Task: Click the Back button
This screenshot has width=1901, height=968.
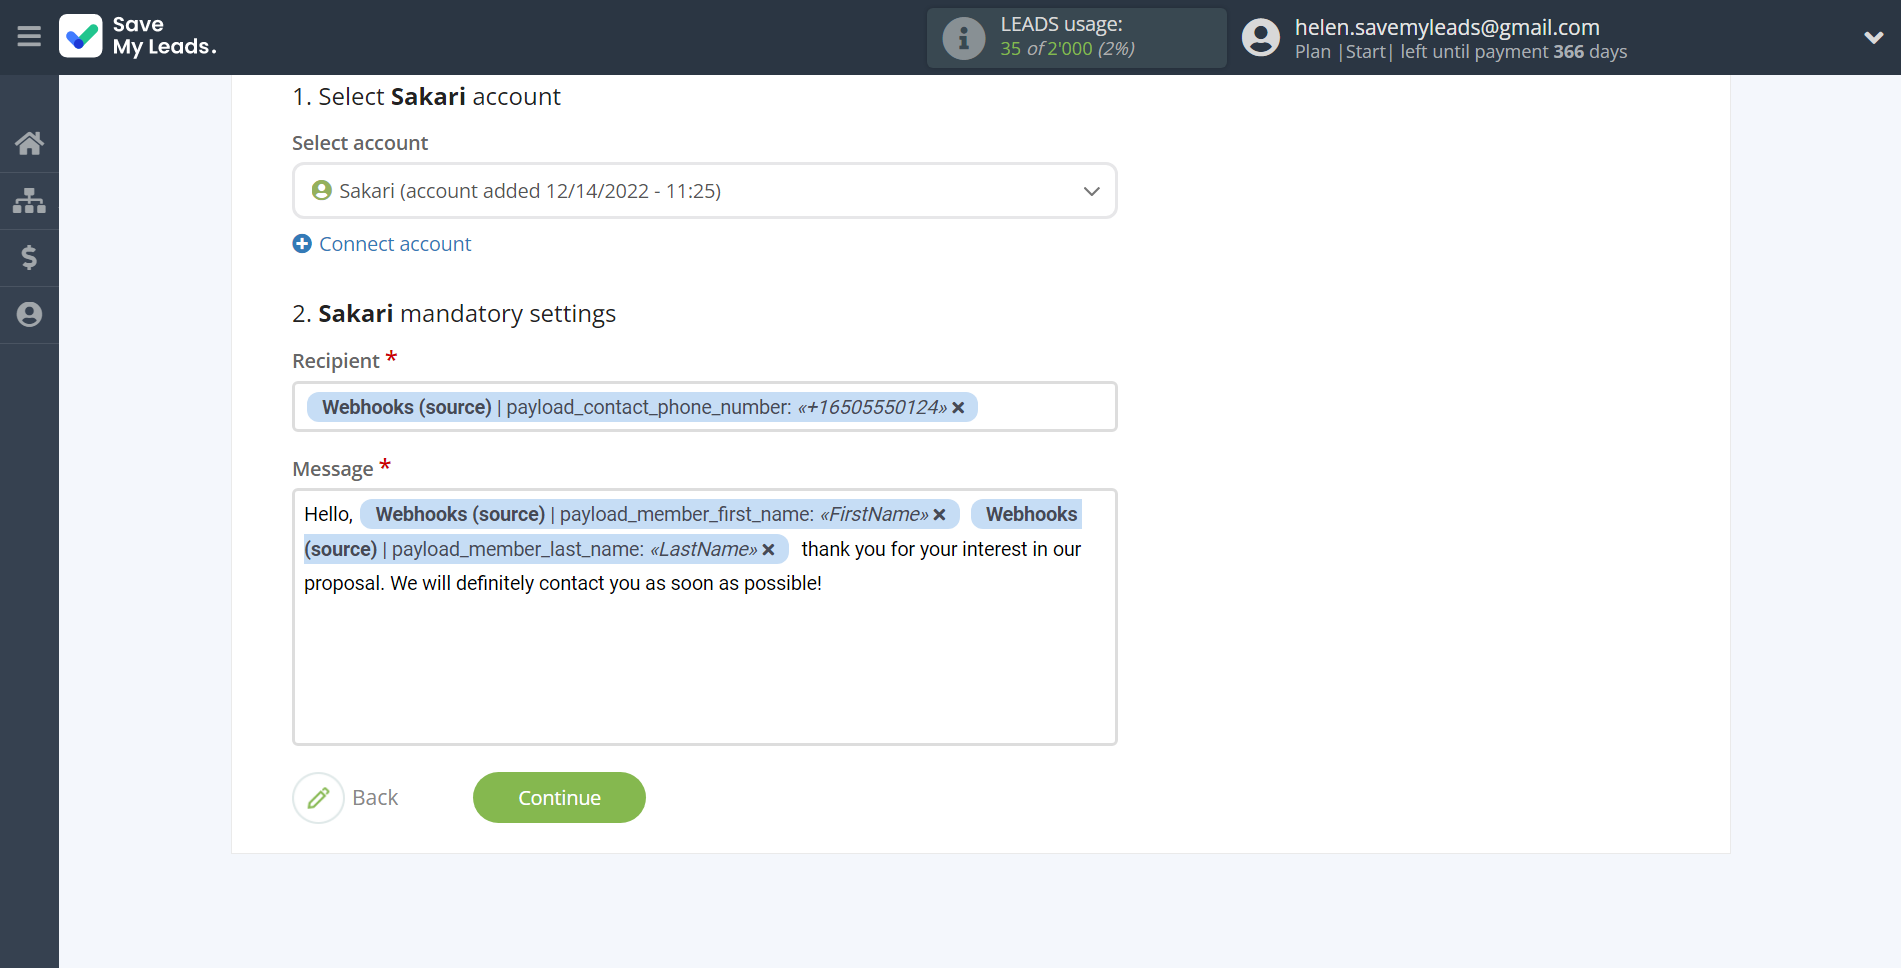Action: click(347, 798)
